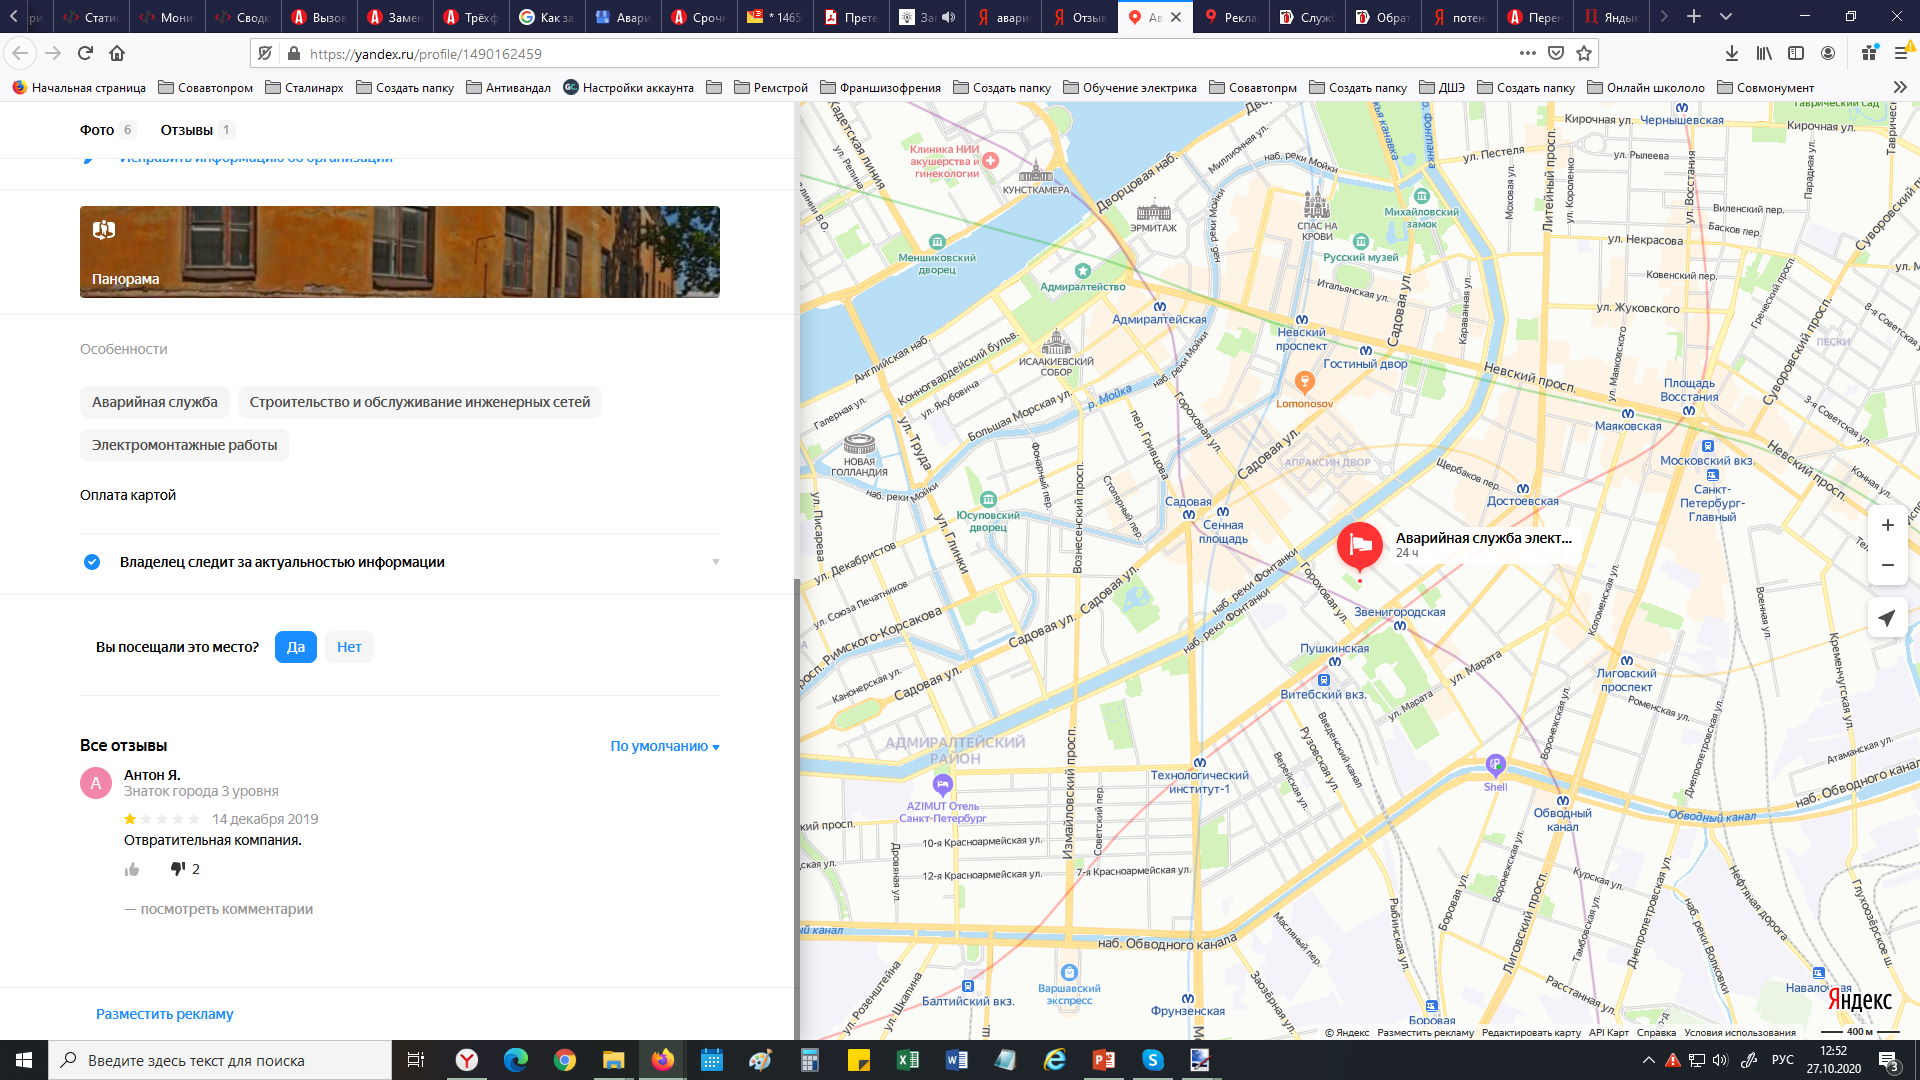Screen dimensions: 1920x1080
Task: Click посмотреть комментарии link
Action: click(226, 909)
